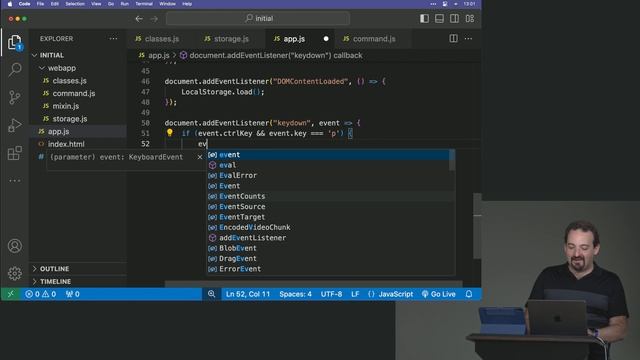Viewport: 640px width, 360px height.
Task: Click the notifications bell in status bar
Action: tap(469, 294)
